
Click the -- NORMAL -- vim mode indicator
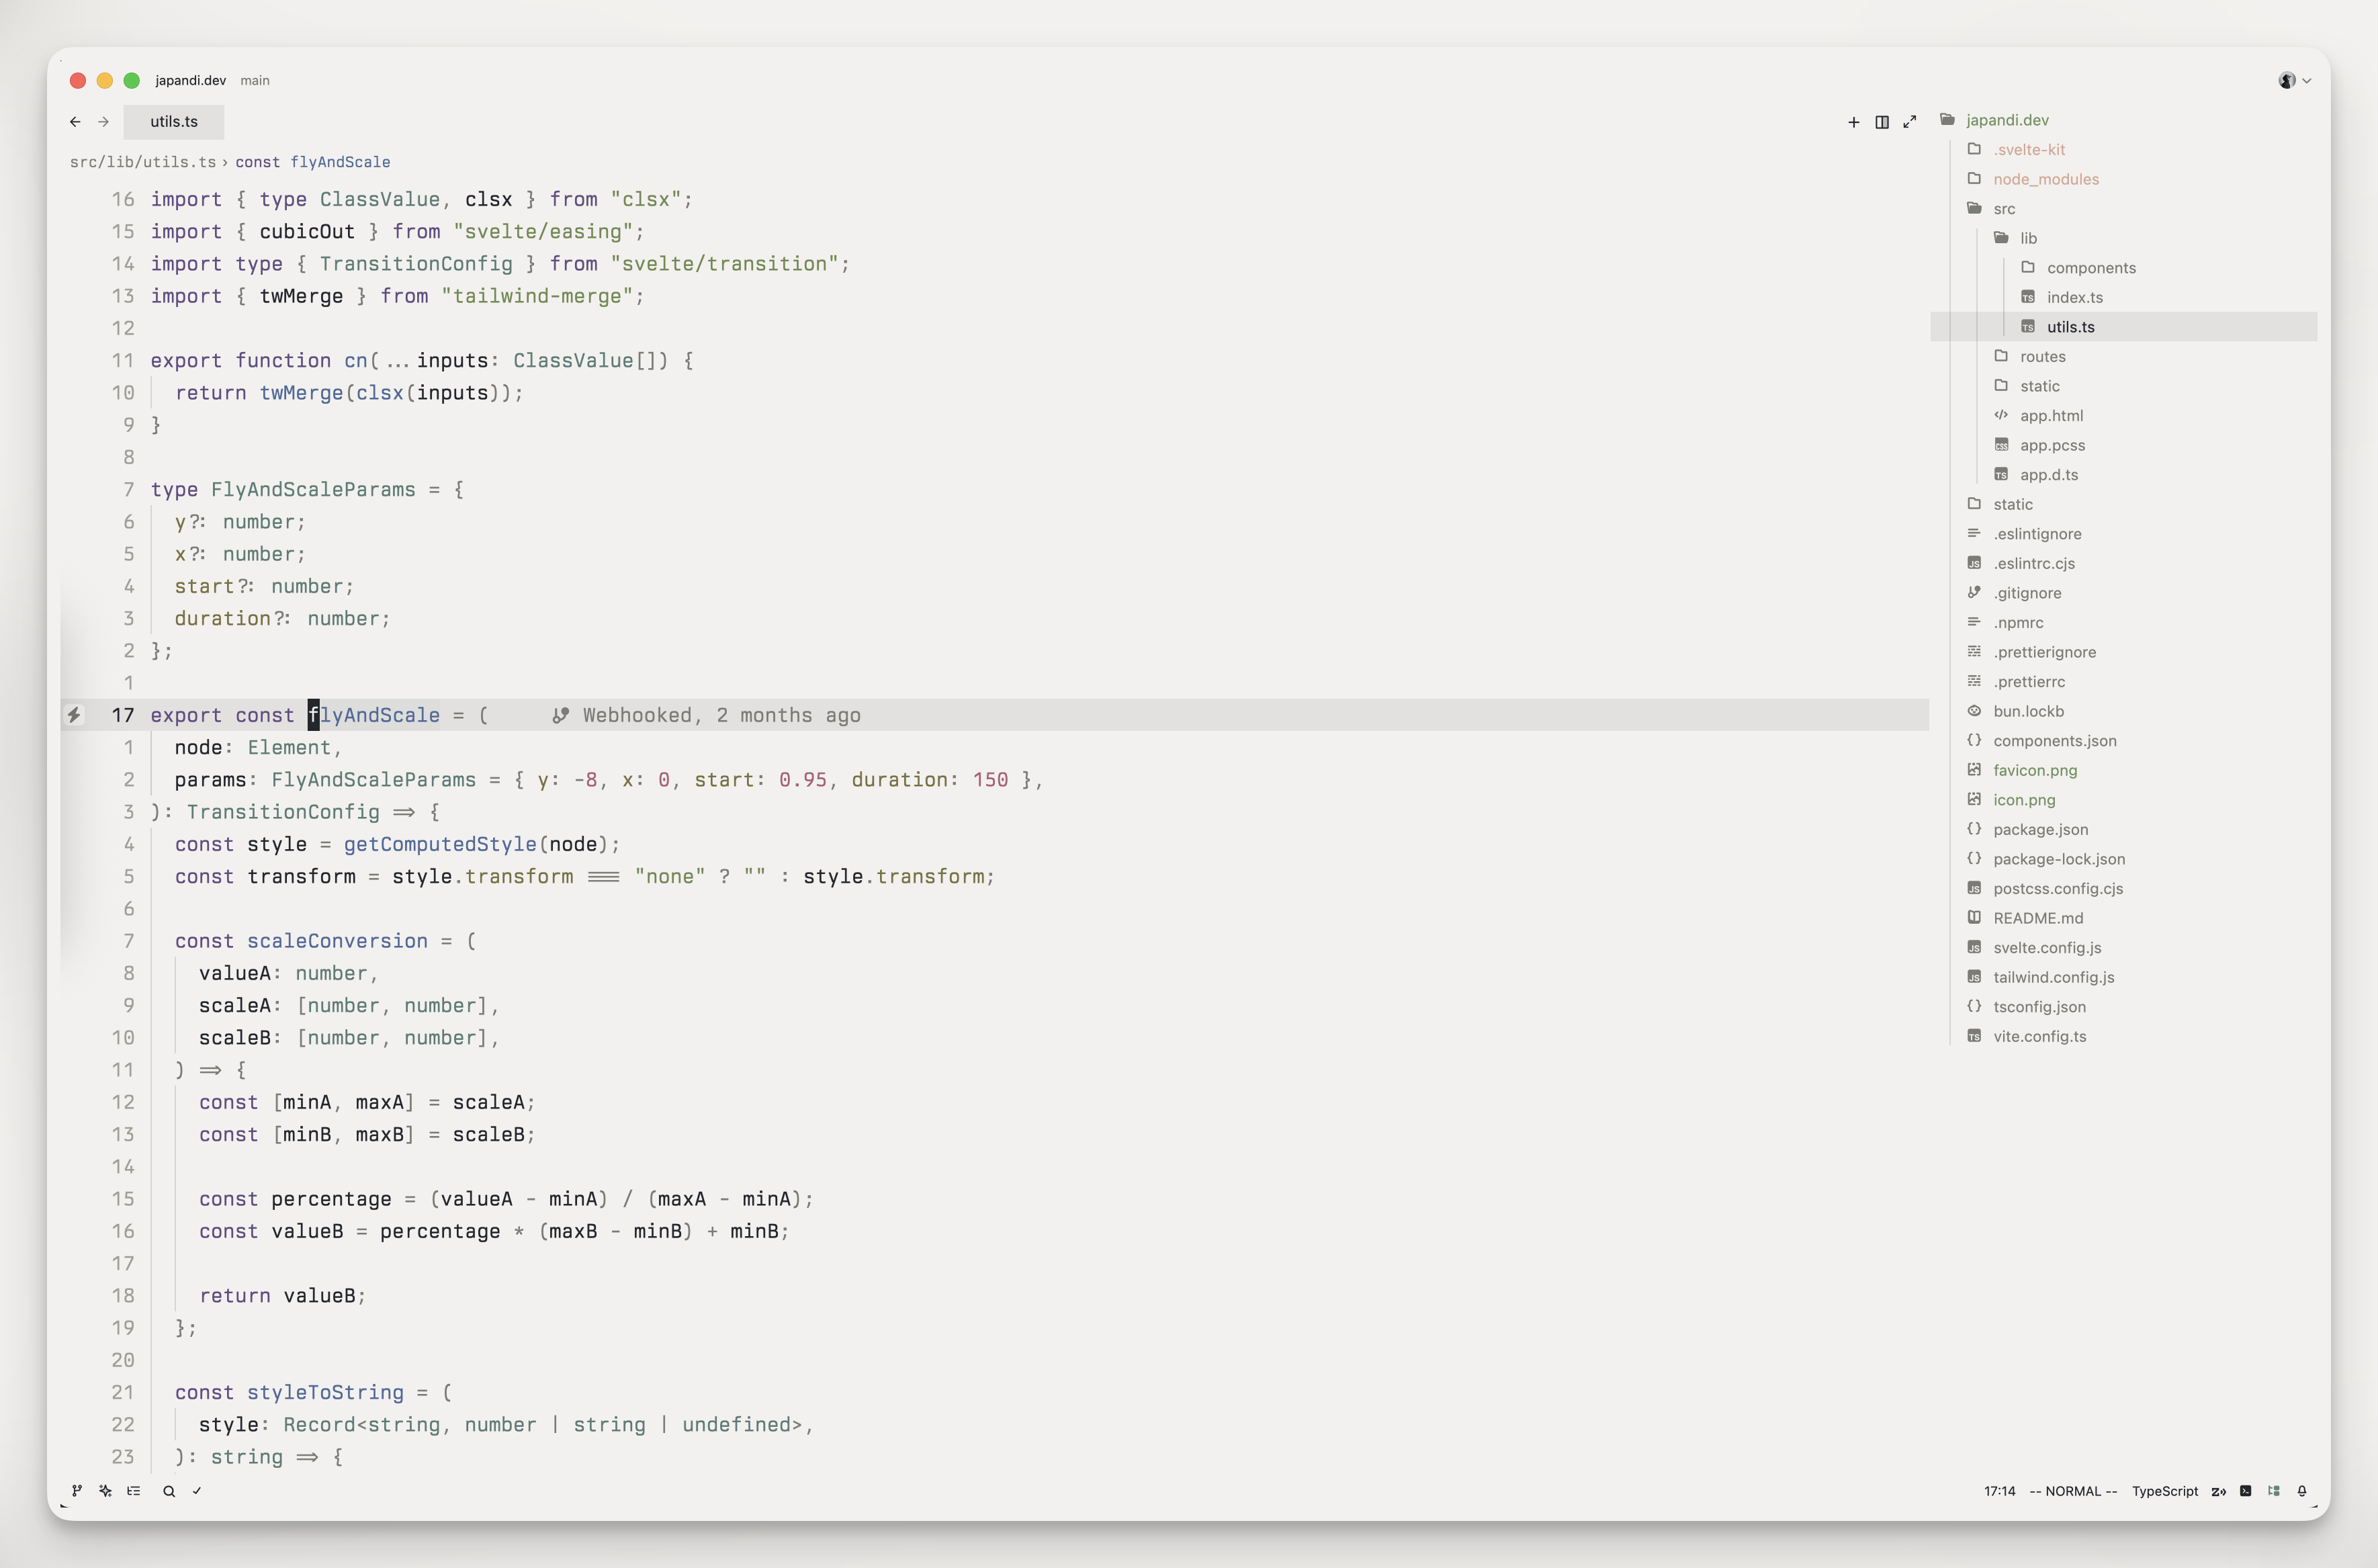(2073, 1491)
